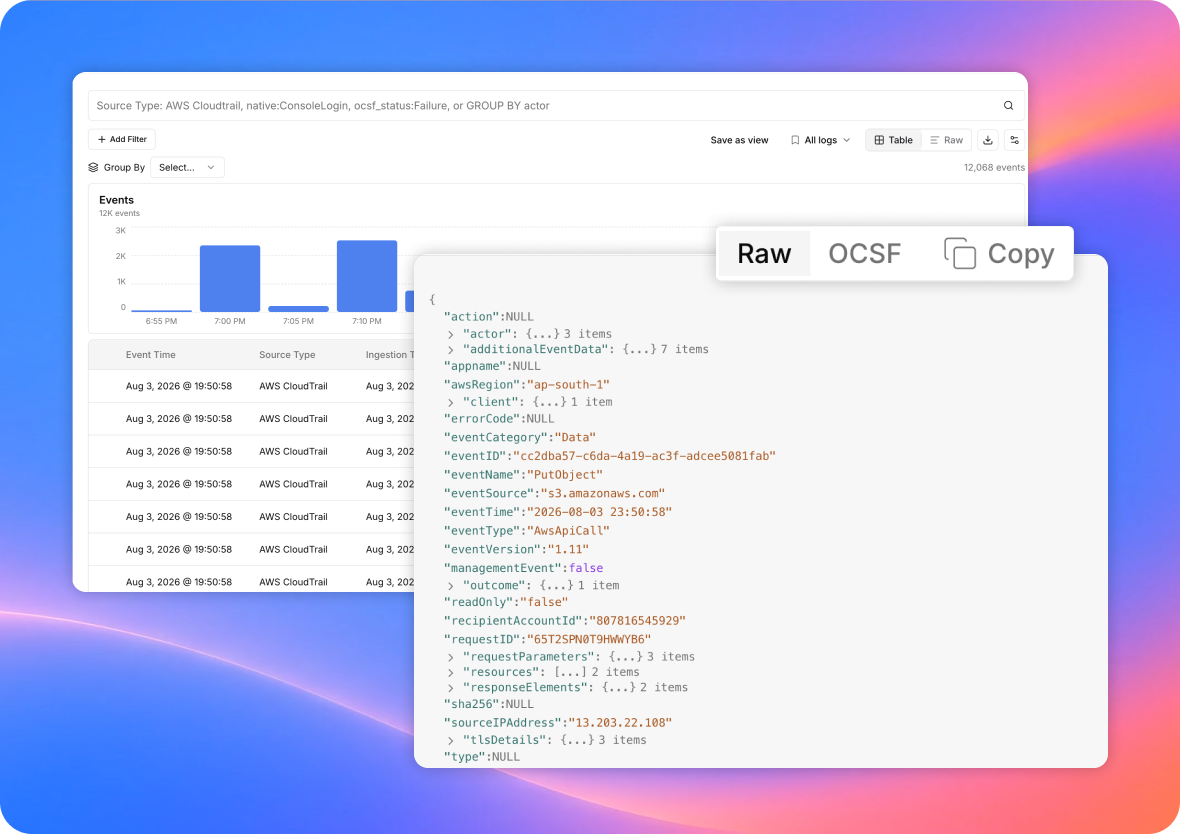Open the display settings sliders icon
This screenshot has height=834, width=1180.
click(x=1014, y=140)
